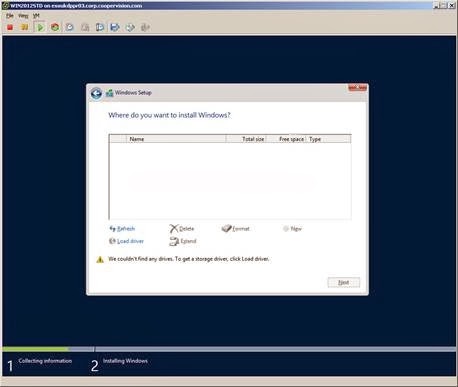Minimize the vSphere console window

[x=437, y=5]
